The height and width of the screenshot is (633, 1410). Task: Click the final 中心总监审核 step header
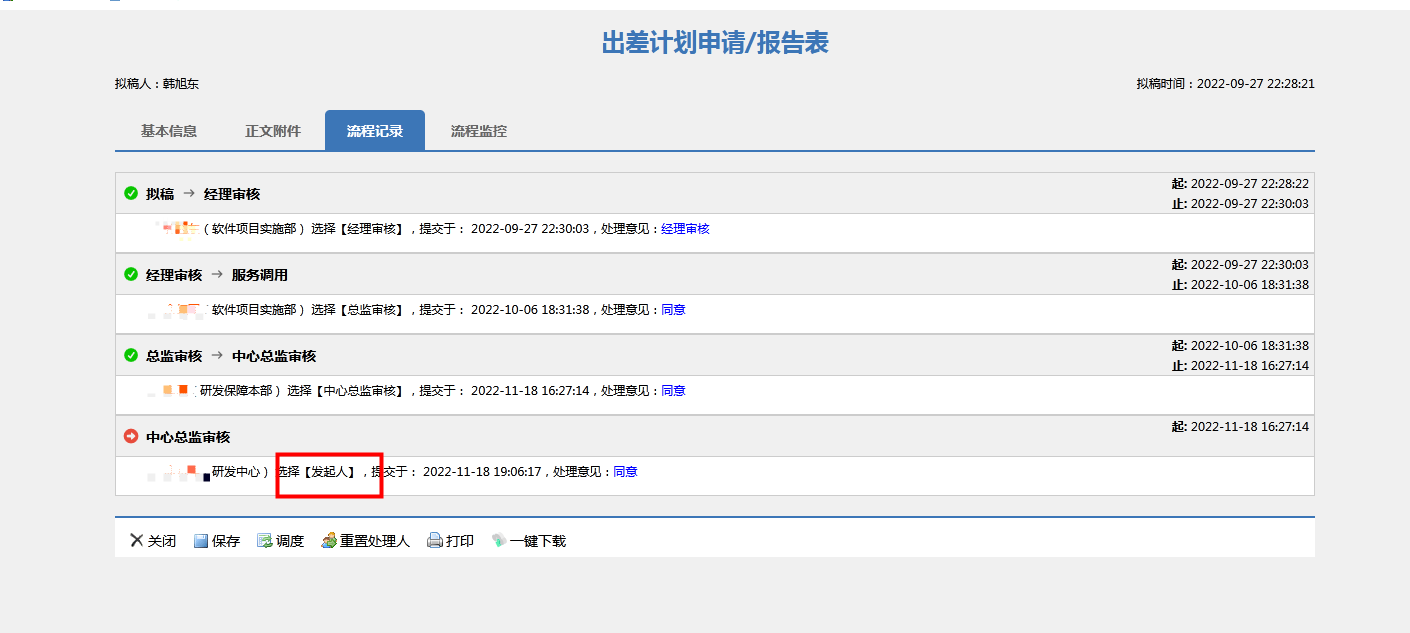(188, 437)
